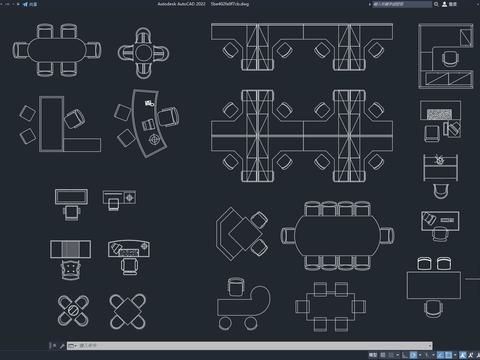
Task: Open recent commands dropdown in command line
Action: (x=72, y=346)
